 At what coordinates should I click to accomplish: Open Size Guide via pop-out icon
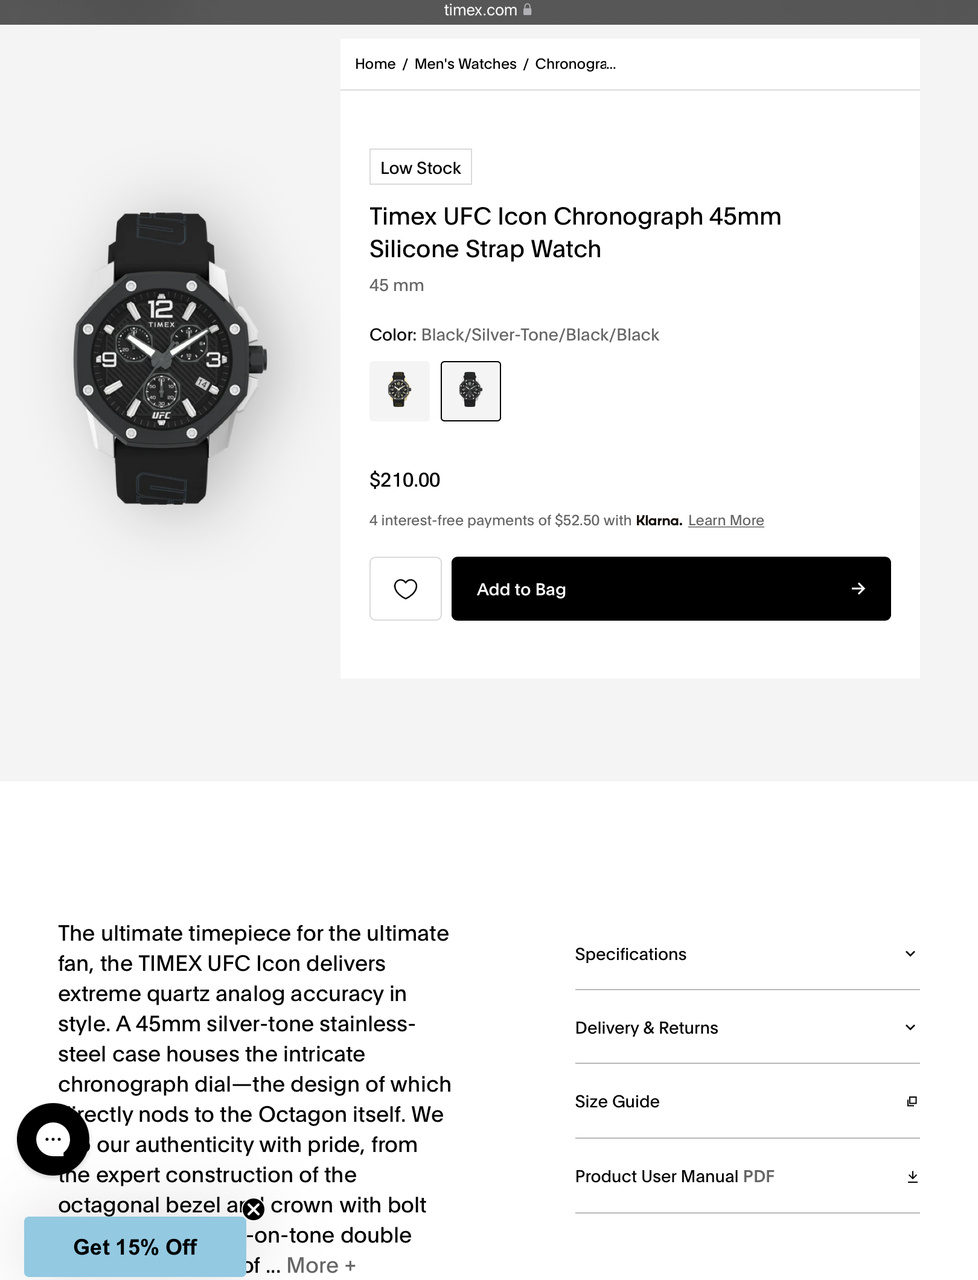click(912, 1102)
